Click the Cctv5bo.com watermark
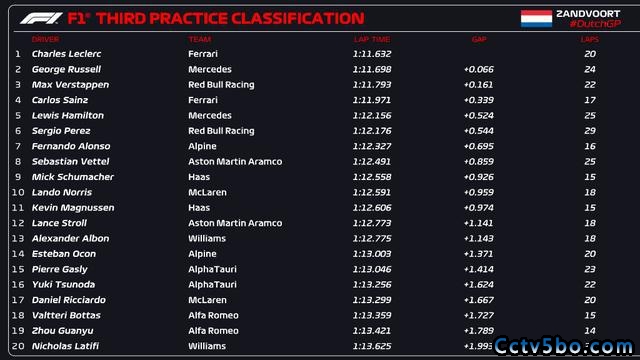640x360 pixels. point(564,346)
